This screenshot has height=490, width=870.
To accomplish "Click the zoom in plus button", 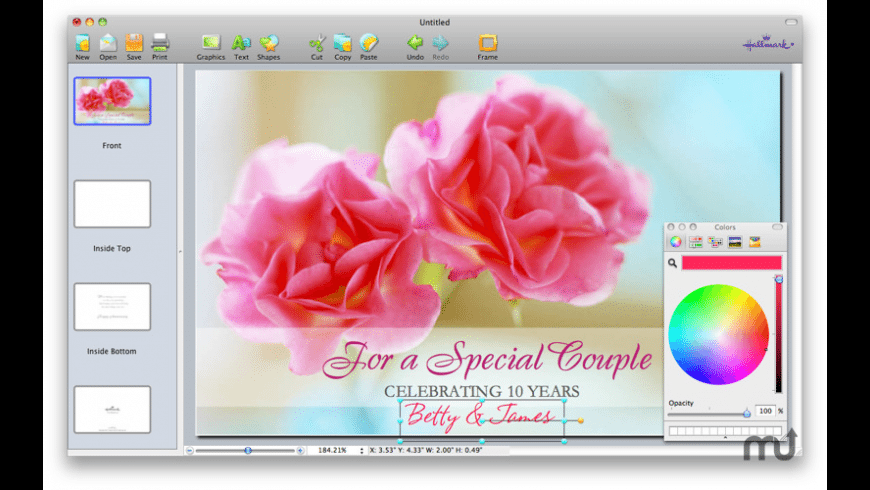I will click(x=300, y=451).
